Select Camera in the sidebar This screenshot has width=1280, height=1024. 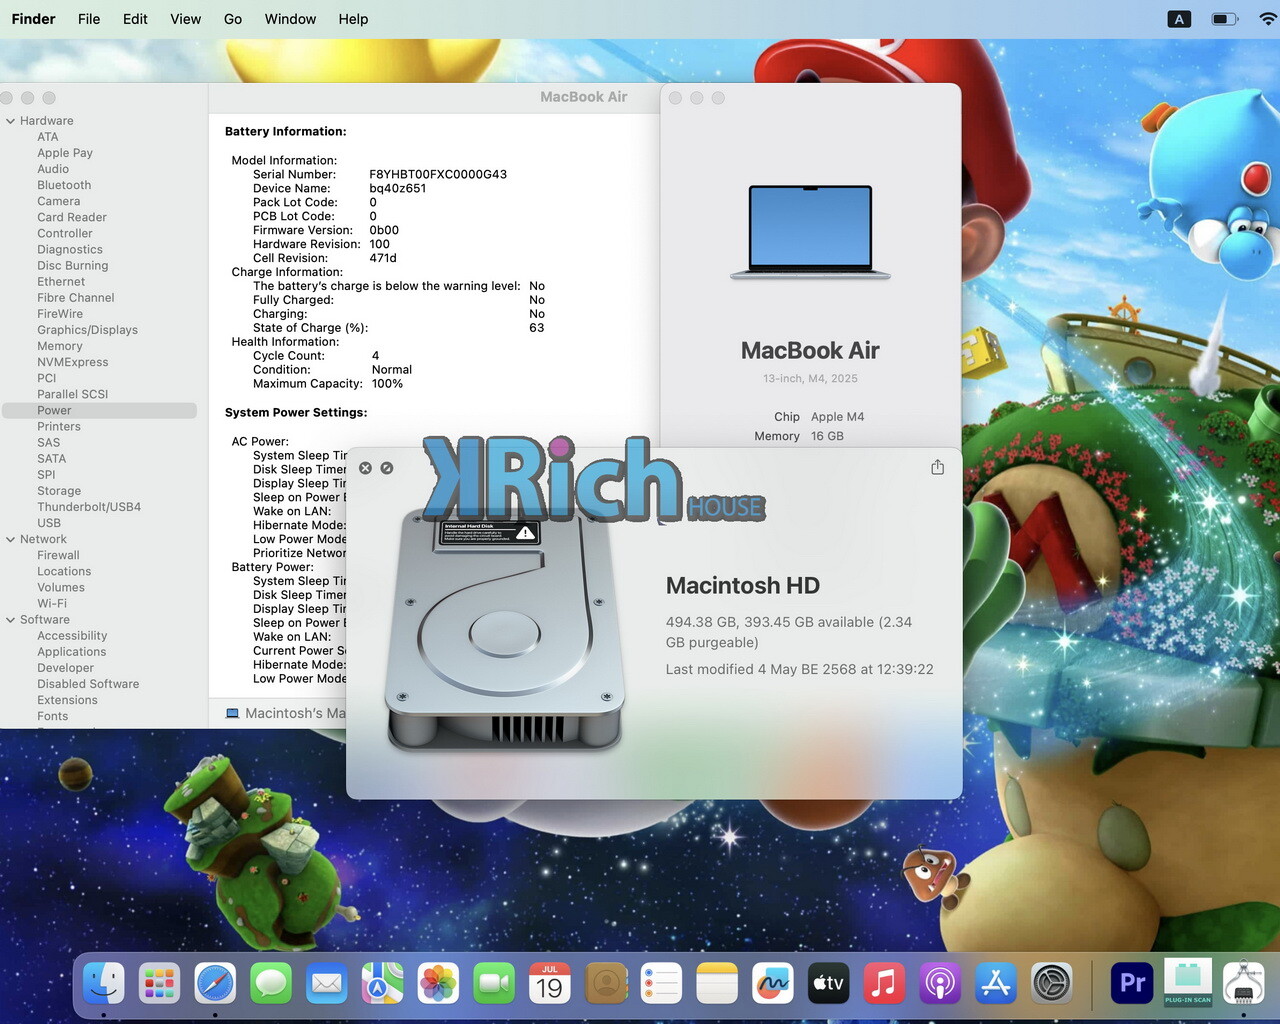[x=58, y=201]
